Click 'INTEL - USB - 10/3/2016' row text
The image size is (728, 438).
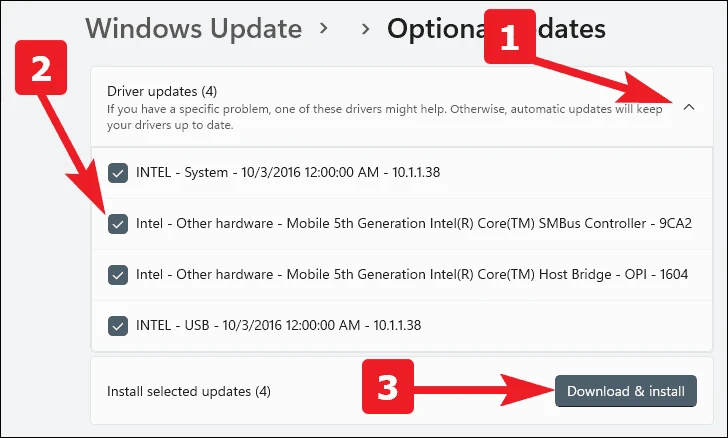pos(279,325)
